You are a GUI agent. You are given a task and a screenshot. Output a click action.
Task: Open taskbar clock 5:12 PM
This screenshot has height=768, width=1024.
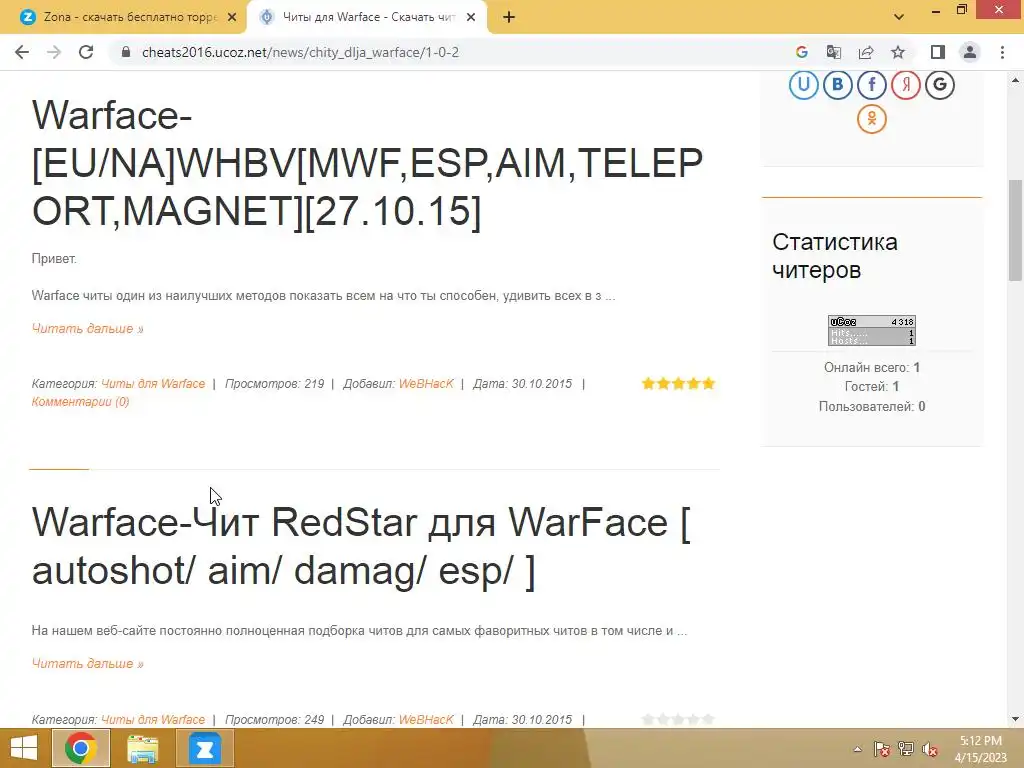pos(980,749)
